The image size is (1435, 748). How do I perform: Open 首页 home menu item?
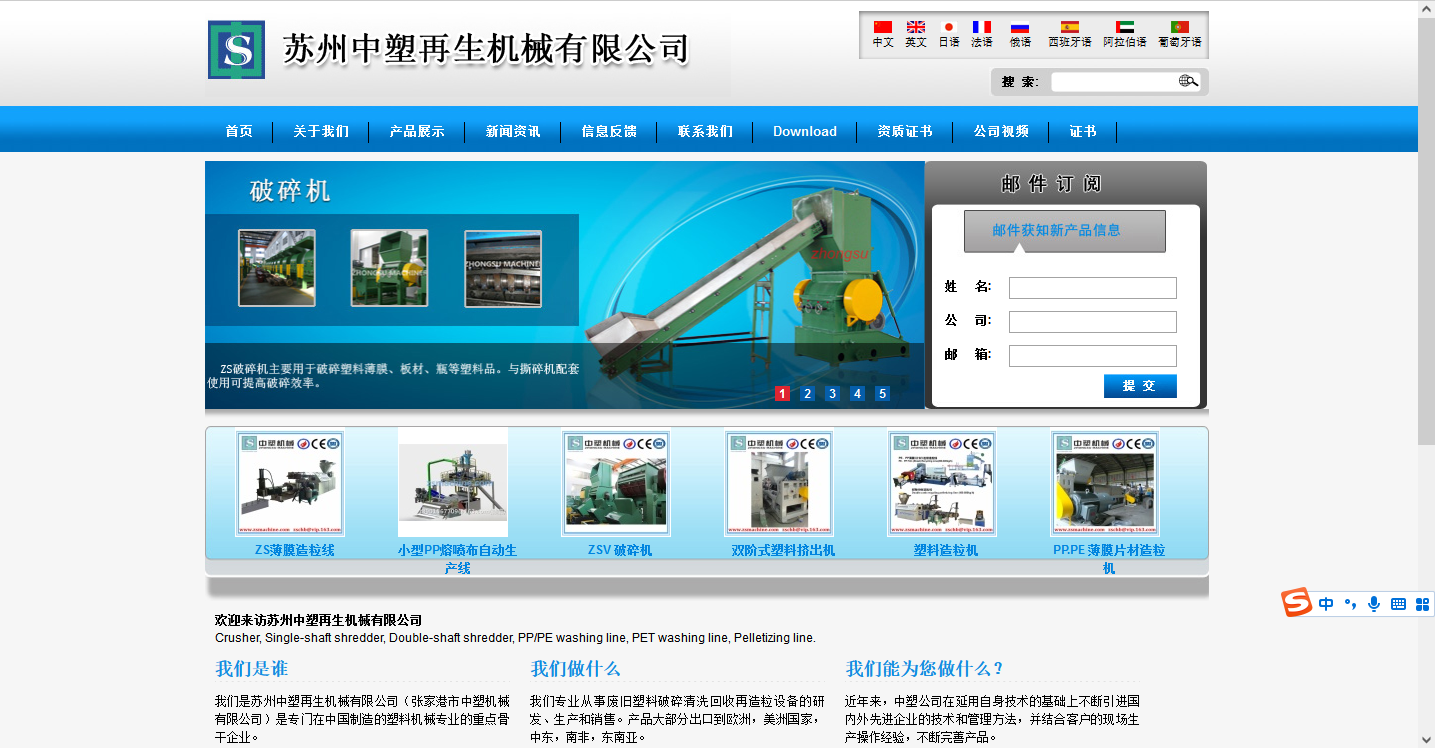239,131
